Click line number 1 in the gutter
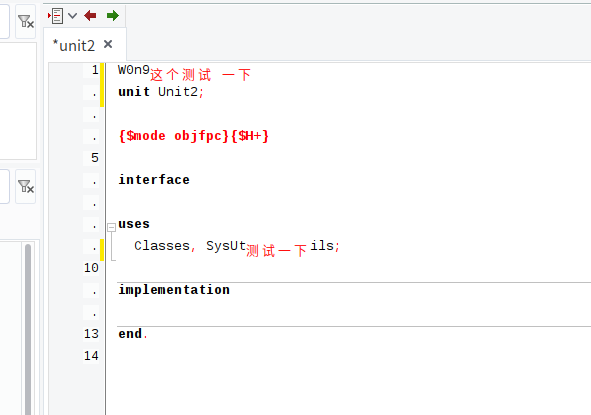Screen dimensions: 591x415 (x=95, y=70)
